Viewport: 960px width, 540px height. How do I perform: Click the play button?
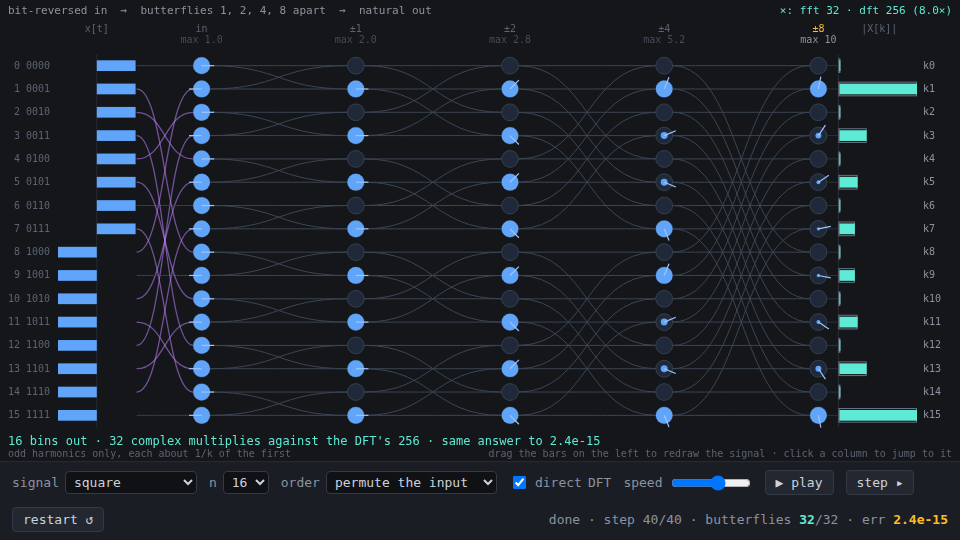[799, 482]
